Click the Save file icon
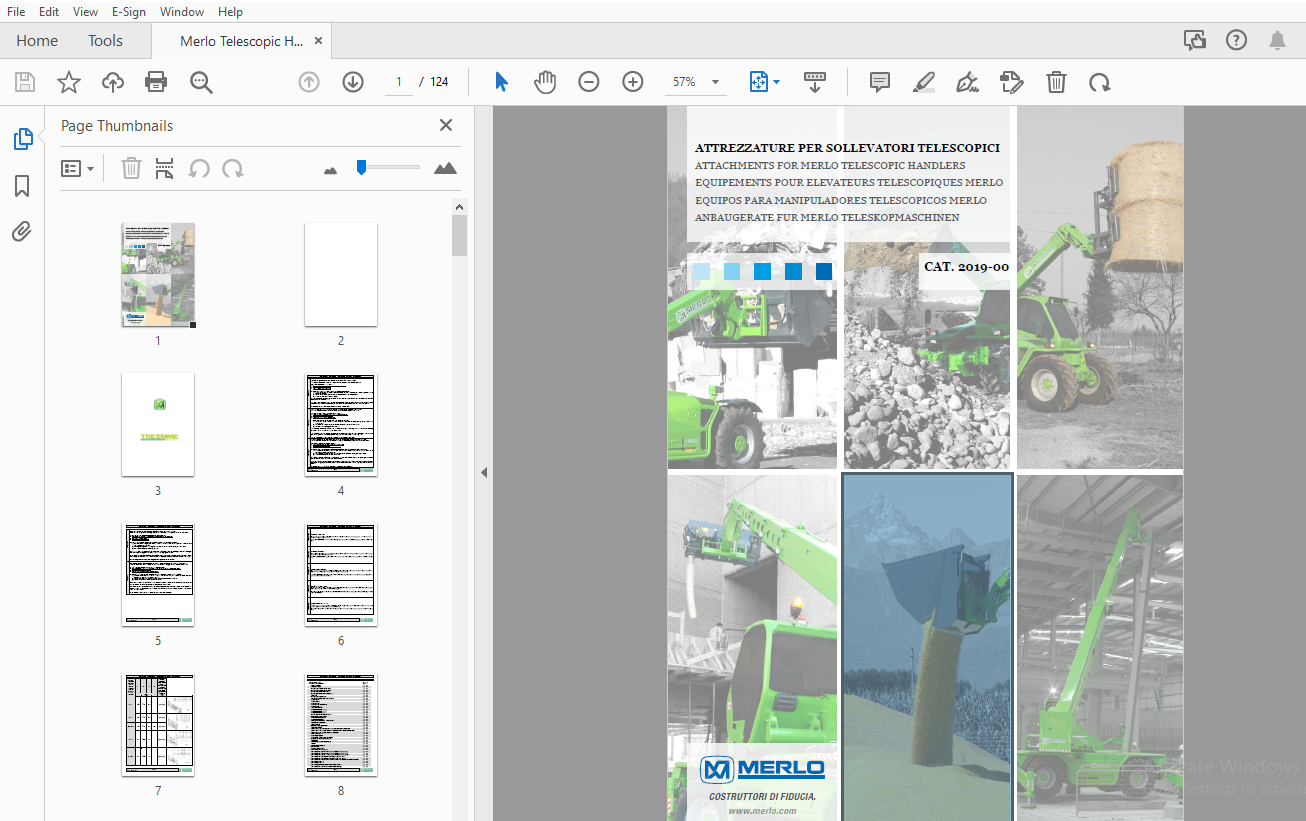Viewport: 1306px width, 821px height. coord(24,82)
